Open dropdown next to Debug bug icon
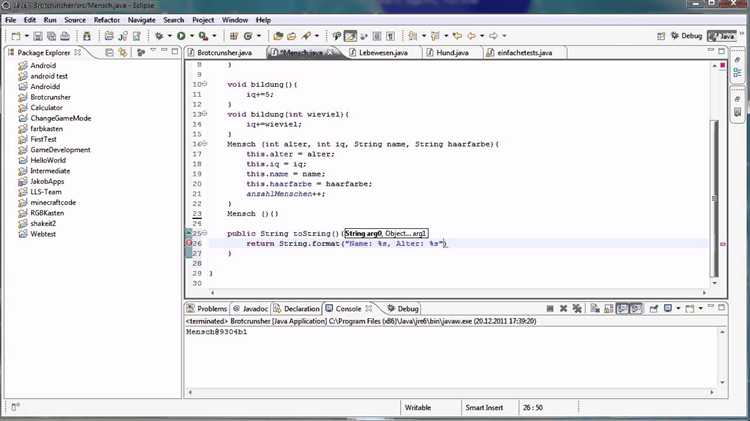 click(x=169, y=36)
